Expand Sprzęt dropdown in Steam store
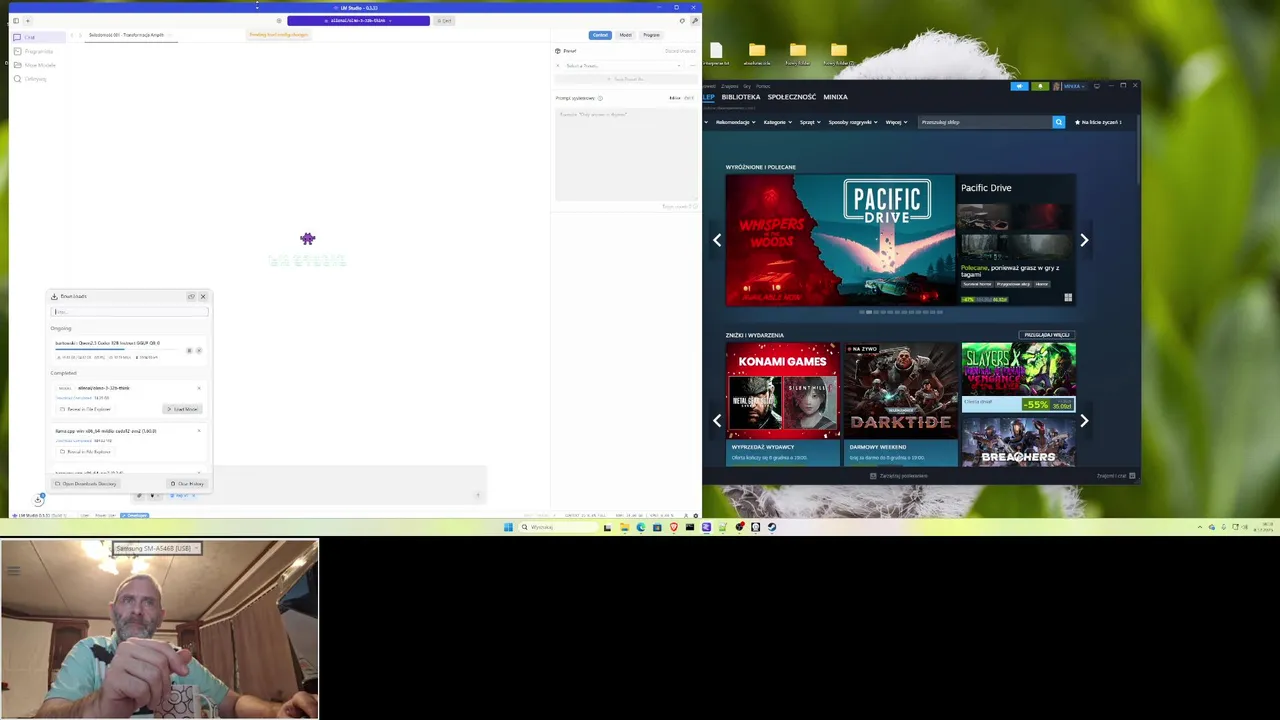The height and width of the screenshot is (720, 1280). click(x=810, y=122)
